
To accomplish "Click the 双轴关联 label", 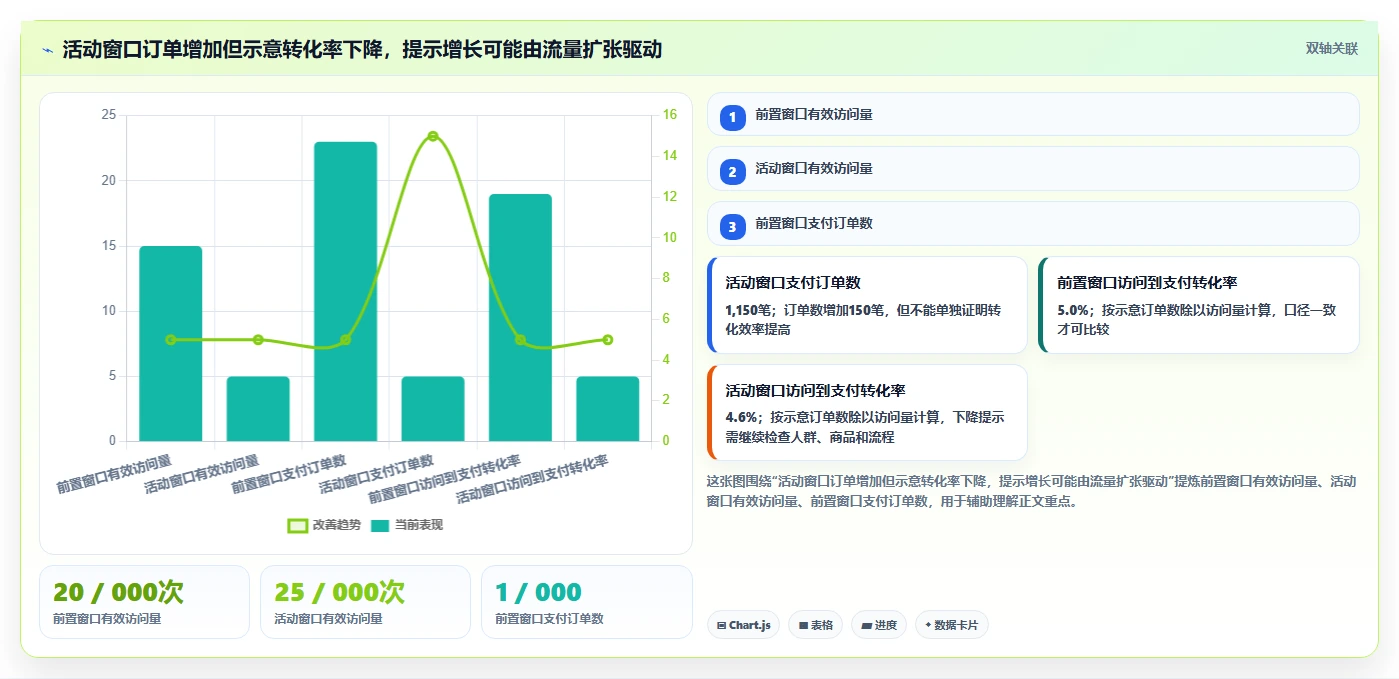I will (1332, 49).
